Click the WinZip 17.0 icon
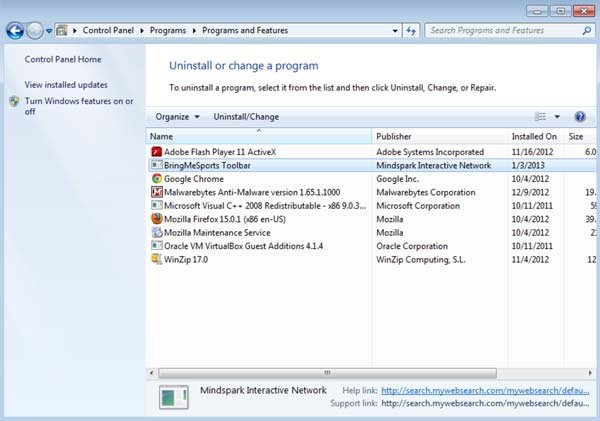The height and width of the screenshot is (421, 600). [157, 259]
